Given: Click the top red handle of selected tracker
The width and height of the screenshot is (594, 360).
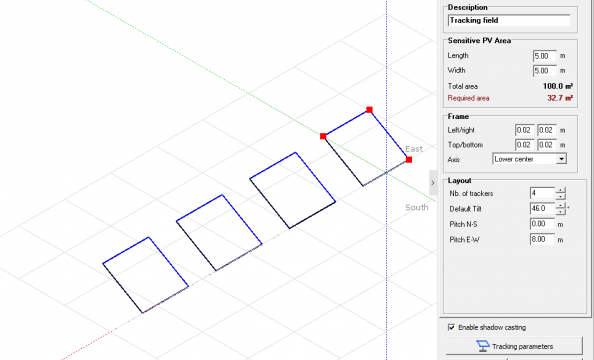Looking at the screenshot, I should tap(369, 110).
